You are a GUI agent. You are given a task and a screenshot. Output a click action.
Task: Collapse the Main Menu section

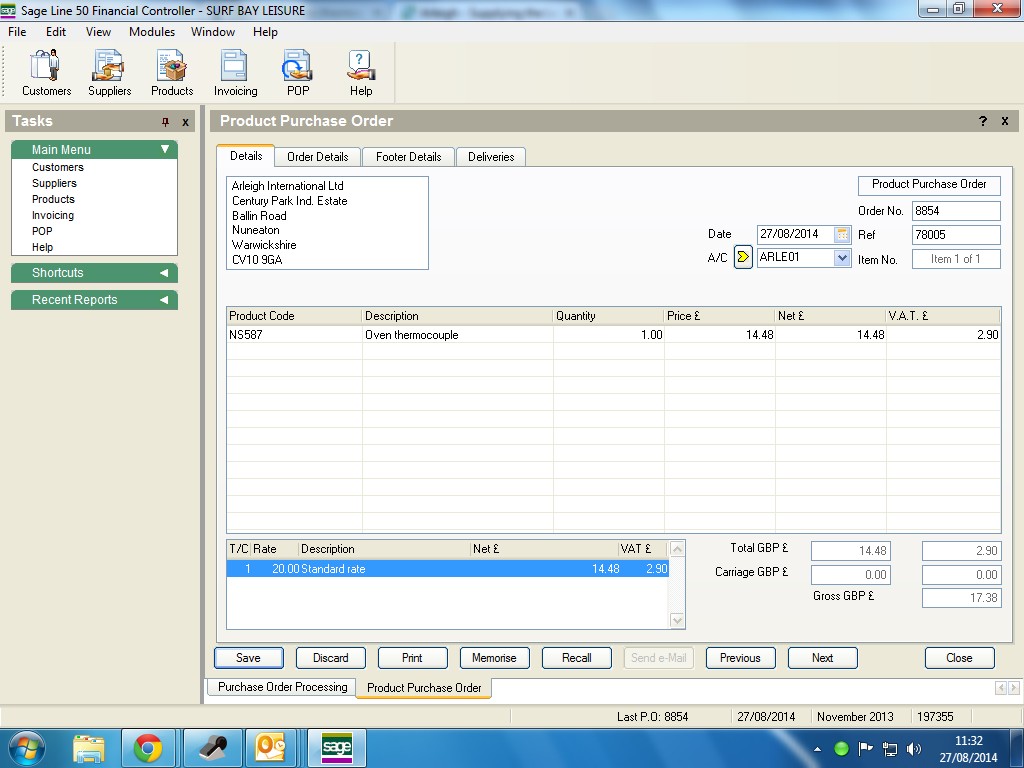click(165, 150)
